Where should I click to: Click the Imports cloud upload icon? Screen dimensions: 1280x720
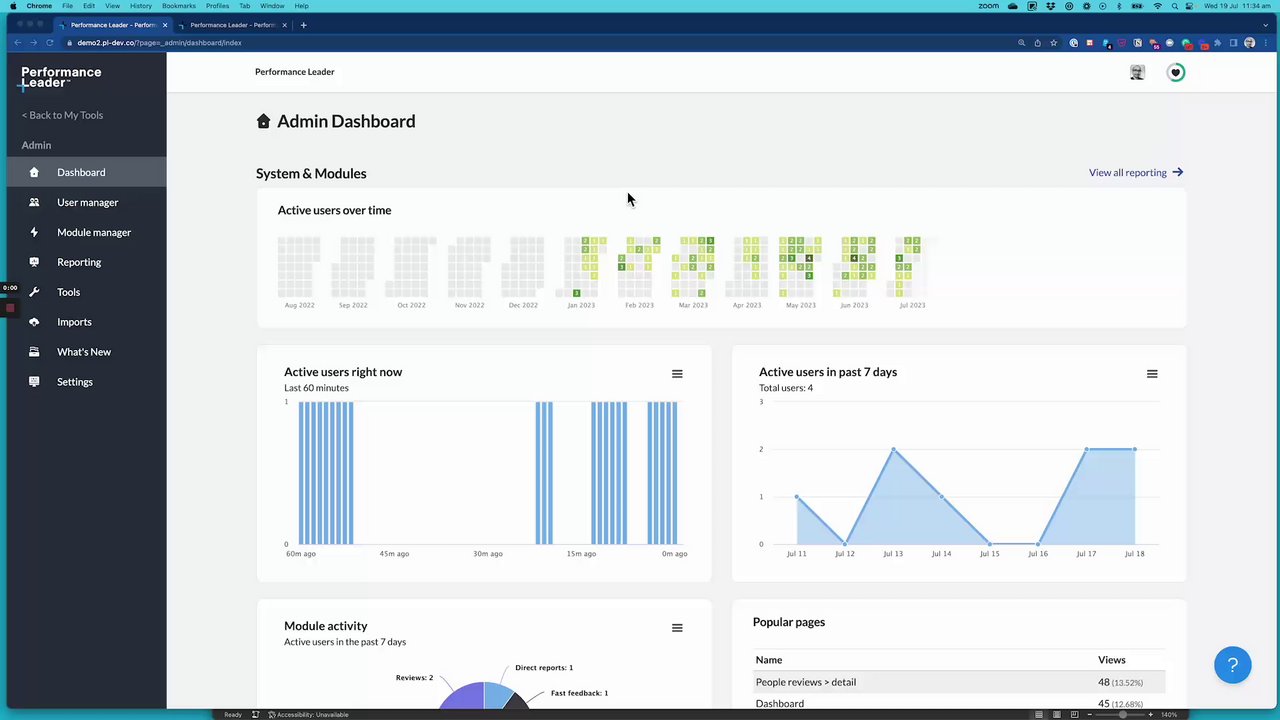click(x=34, y=322)
